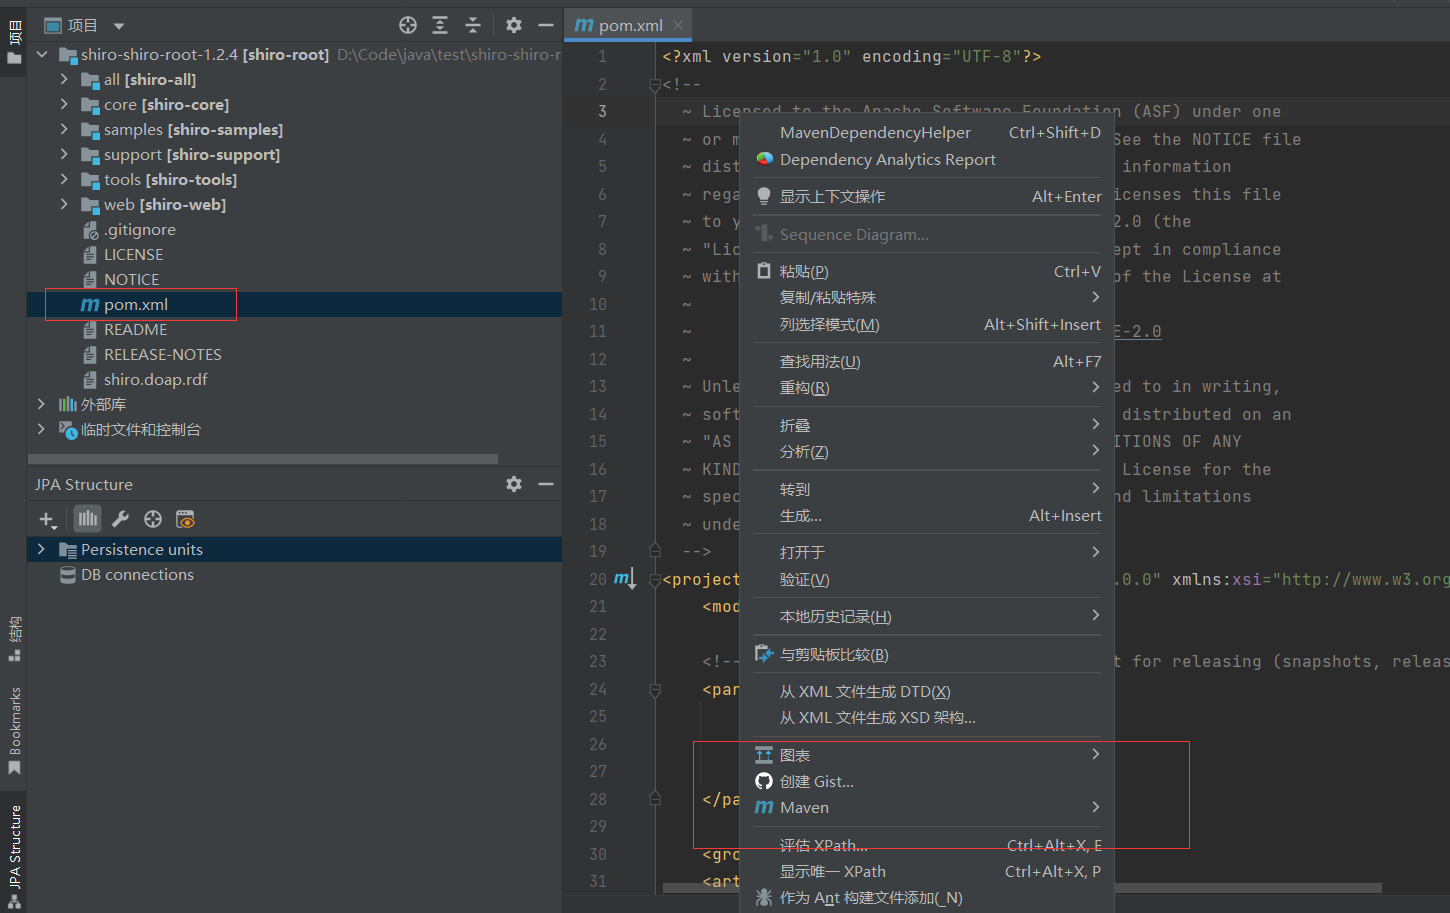Choose 列选择模式(M) menu item
This screenshot has height=913, width=1450.
(927, 324)
